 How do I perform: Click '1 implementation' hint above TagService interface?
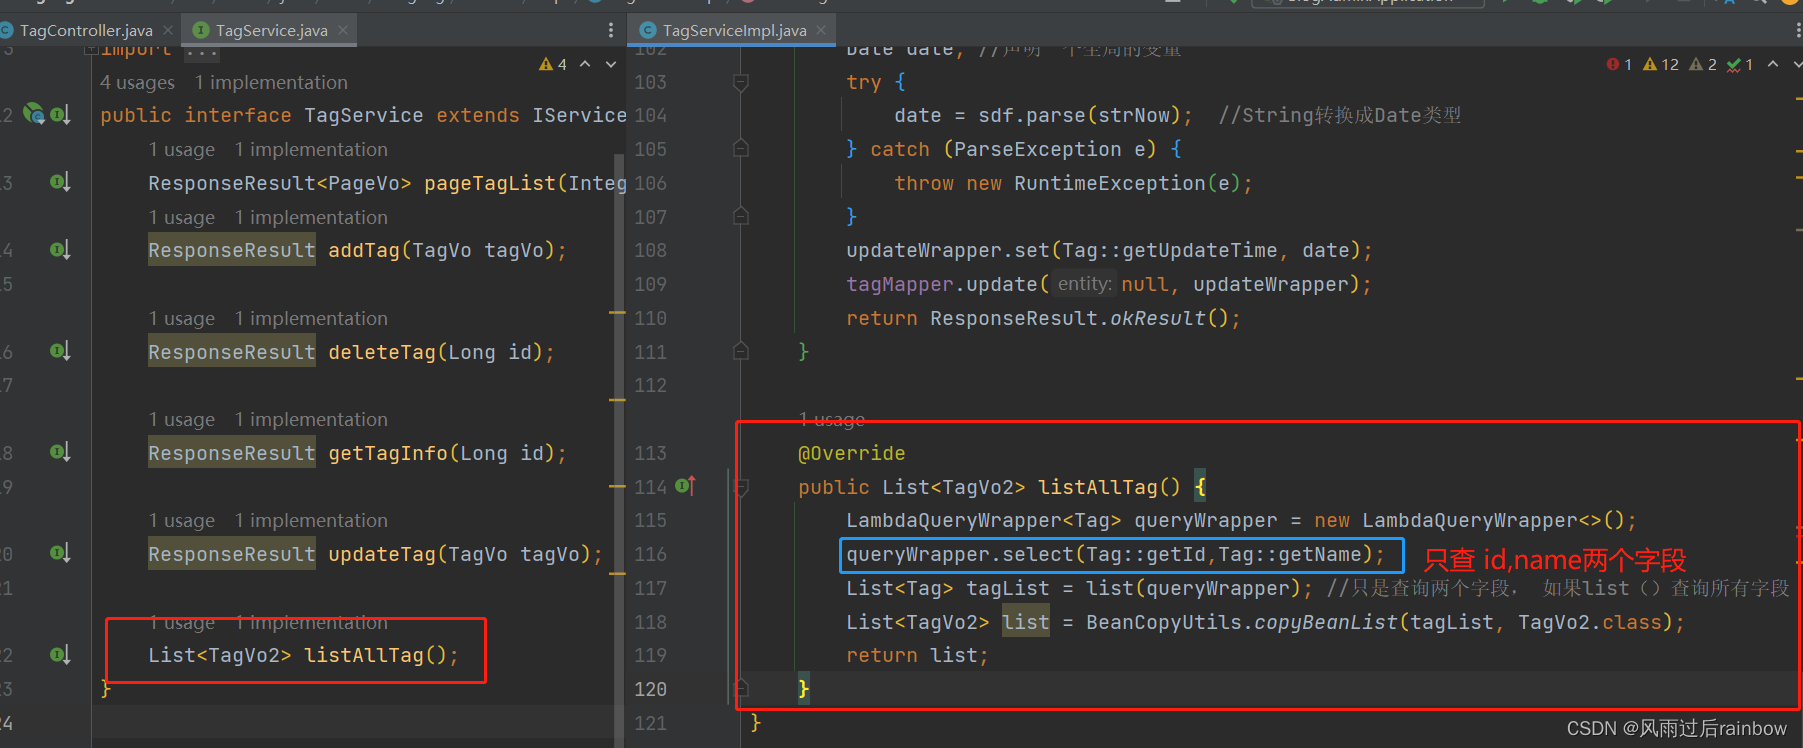coord(271,82)
